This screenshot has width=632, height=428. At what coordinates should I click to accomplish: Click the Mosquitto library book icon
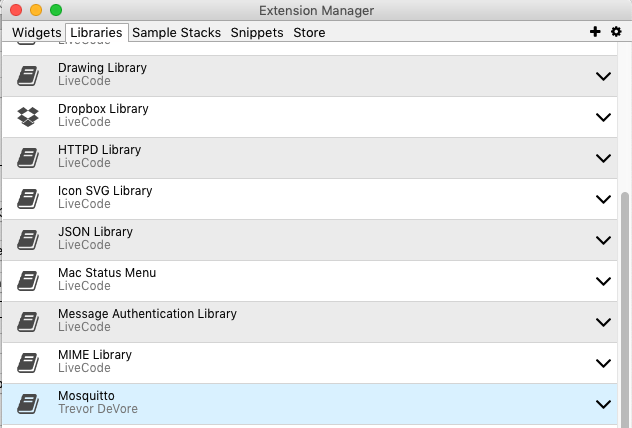coord(28,404)
